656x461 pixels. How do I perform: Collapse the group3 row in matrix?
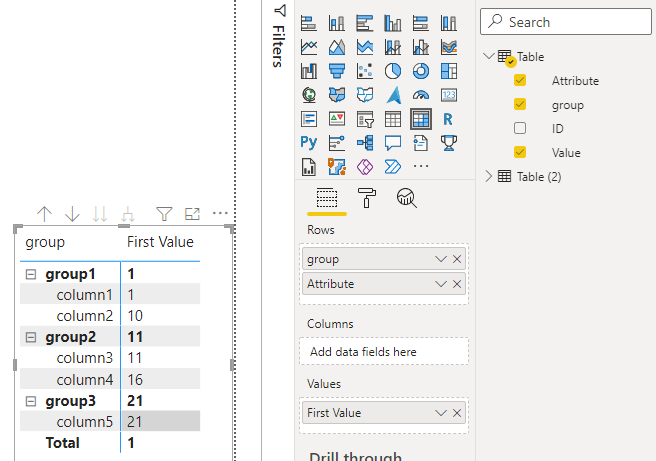[x=31, y=402]
